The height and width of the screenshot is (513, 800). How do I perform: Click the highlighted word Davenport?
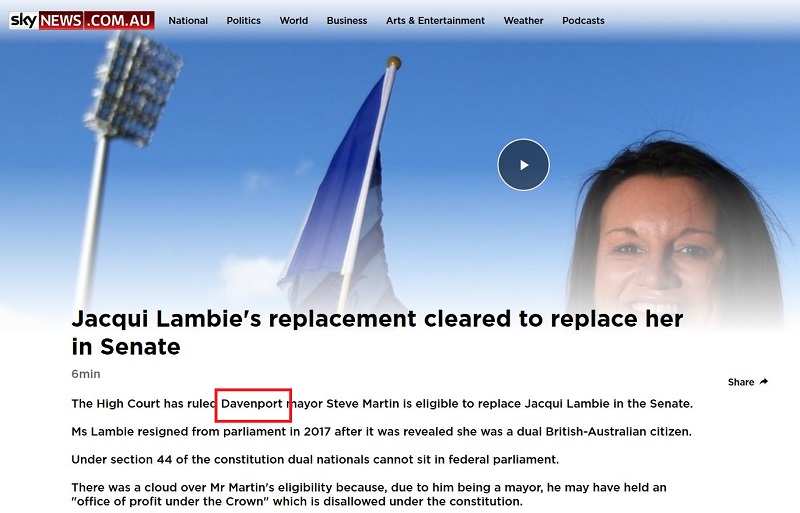[252, 404]
